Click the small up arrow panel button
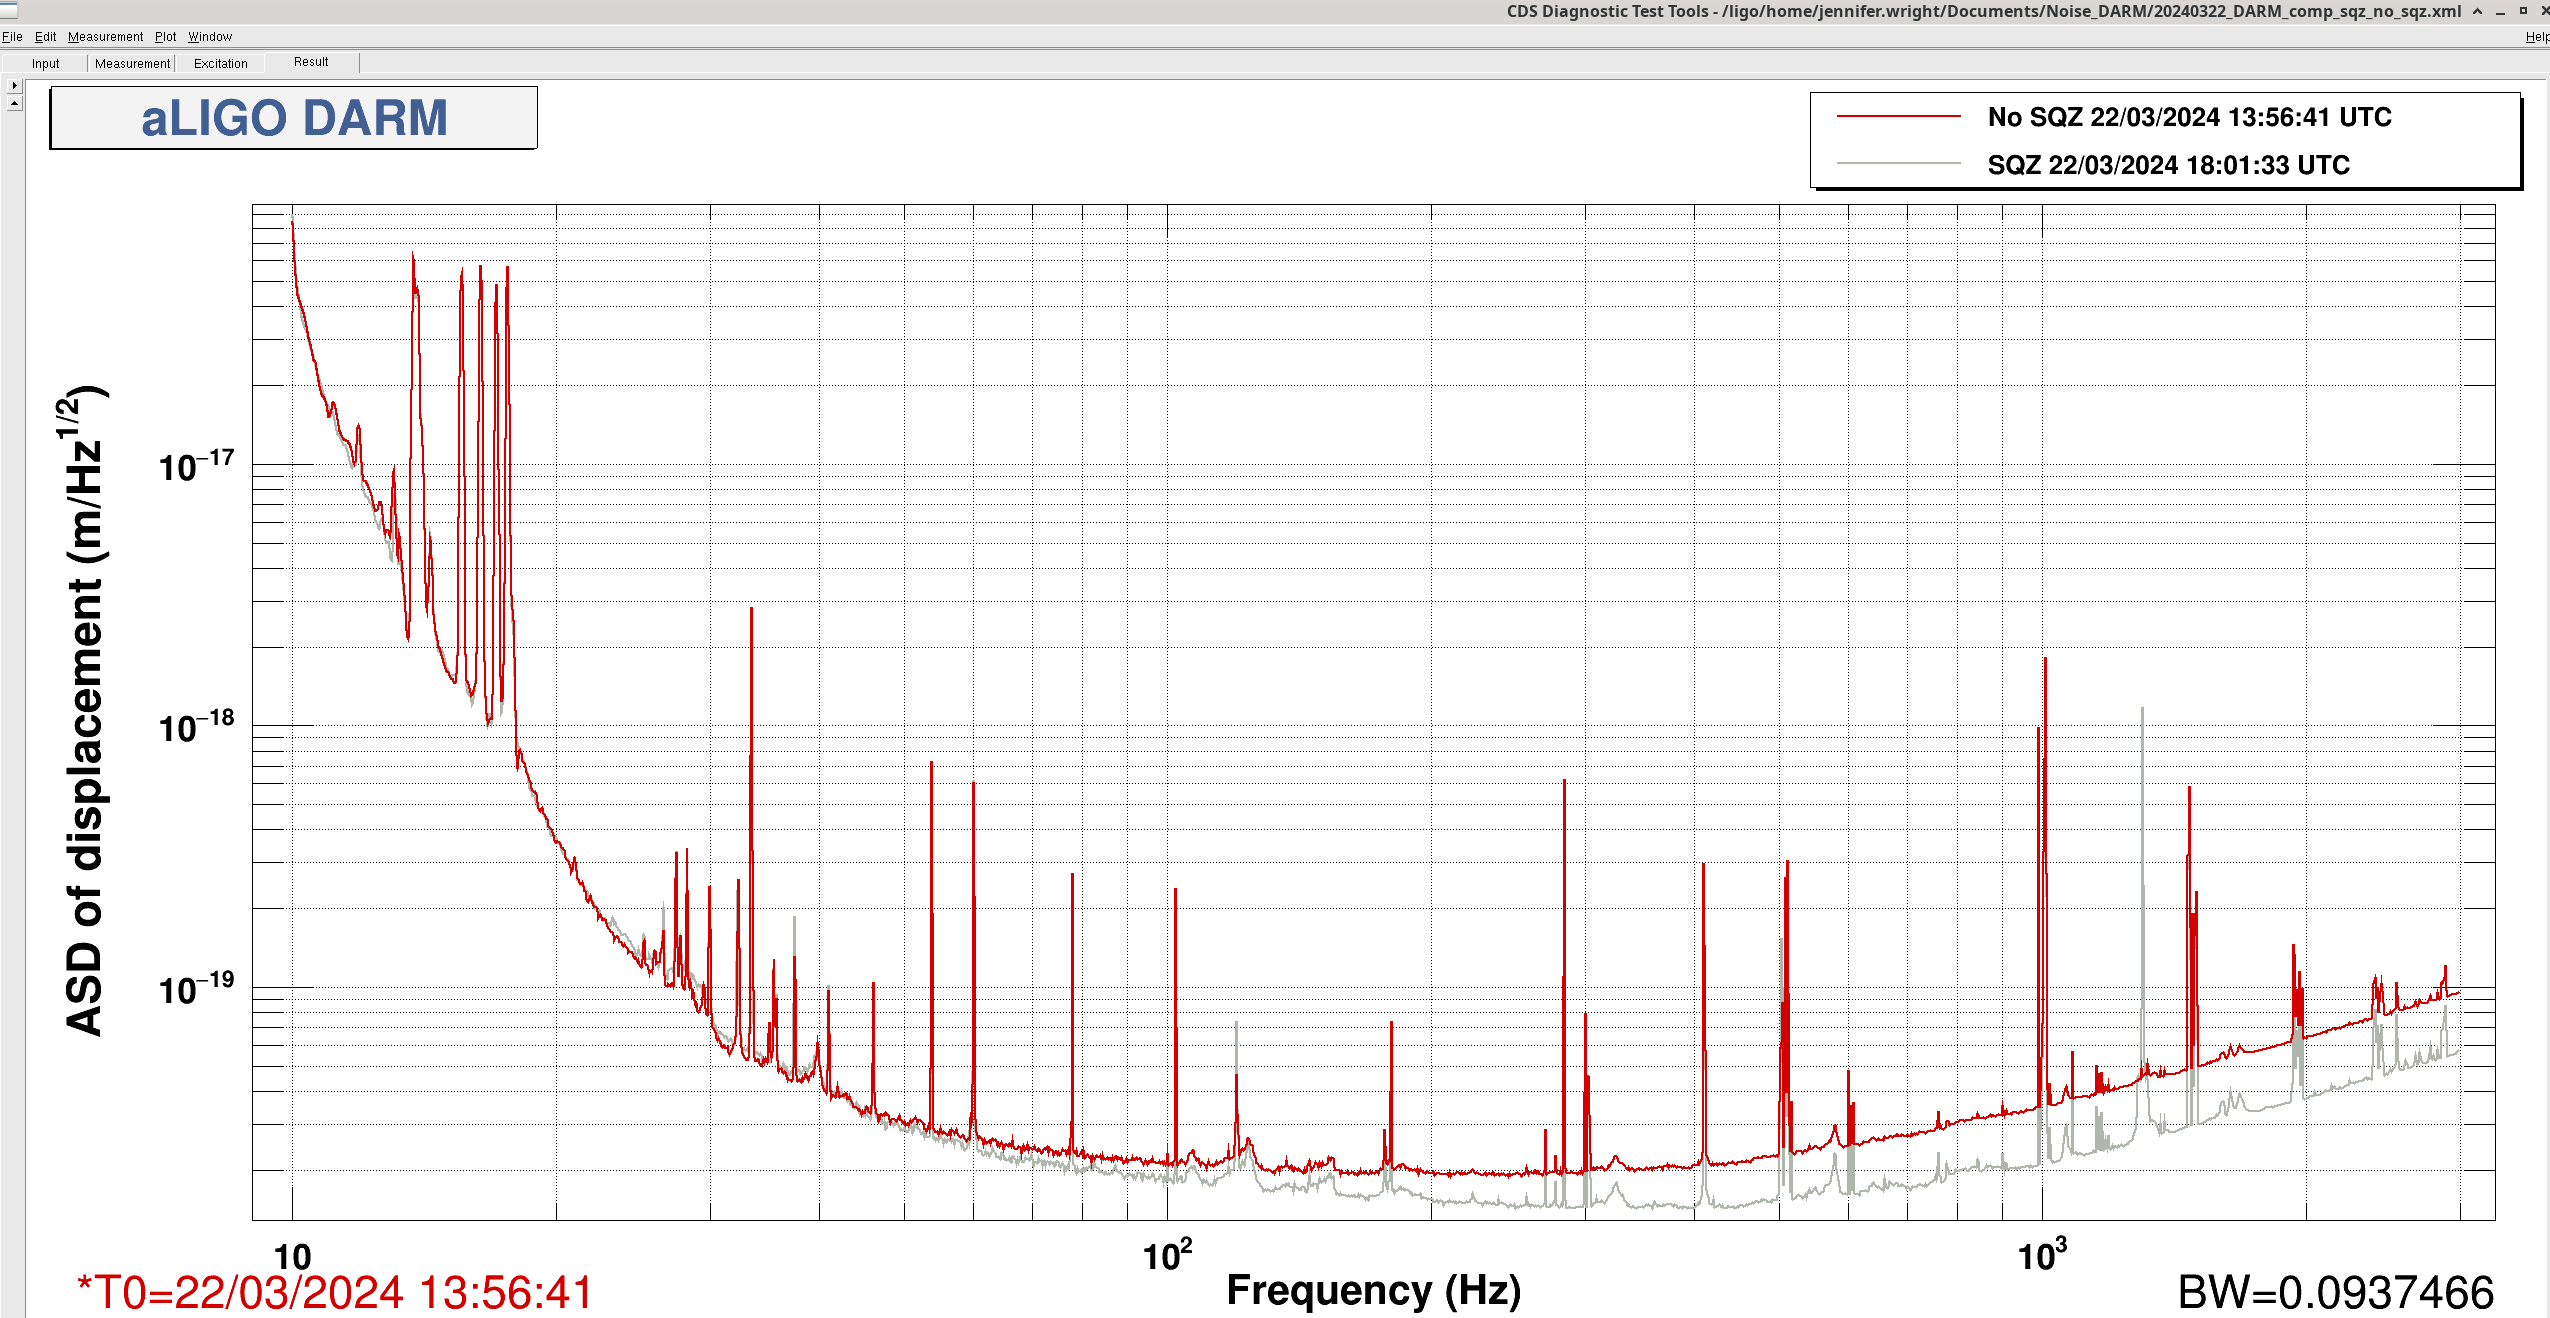 pos(14,103)
